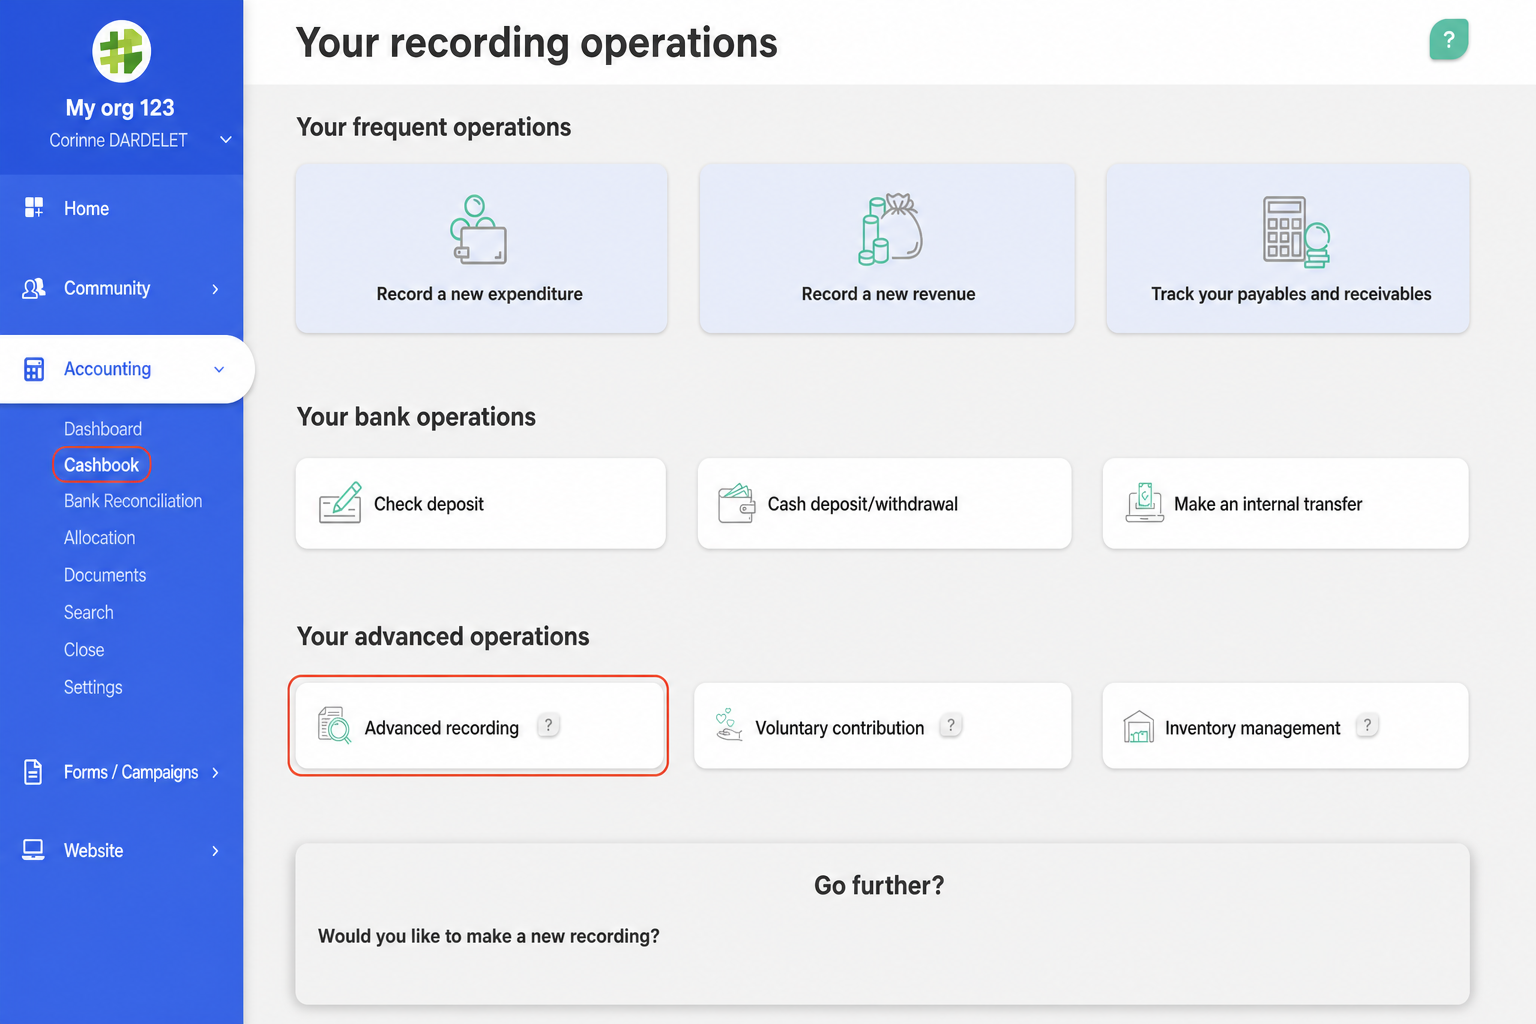1536x1024 pixels.
Task: Collapse the Accounting menu chevron
Action: pos(219,370)
